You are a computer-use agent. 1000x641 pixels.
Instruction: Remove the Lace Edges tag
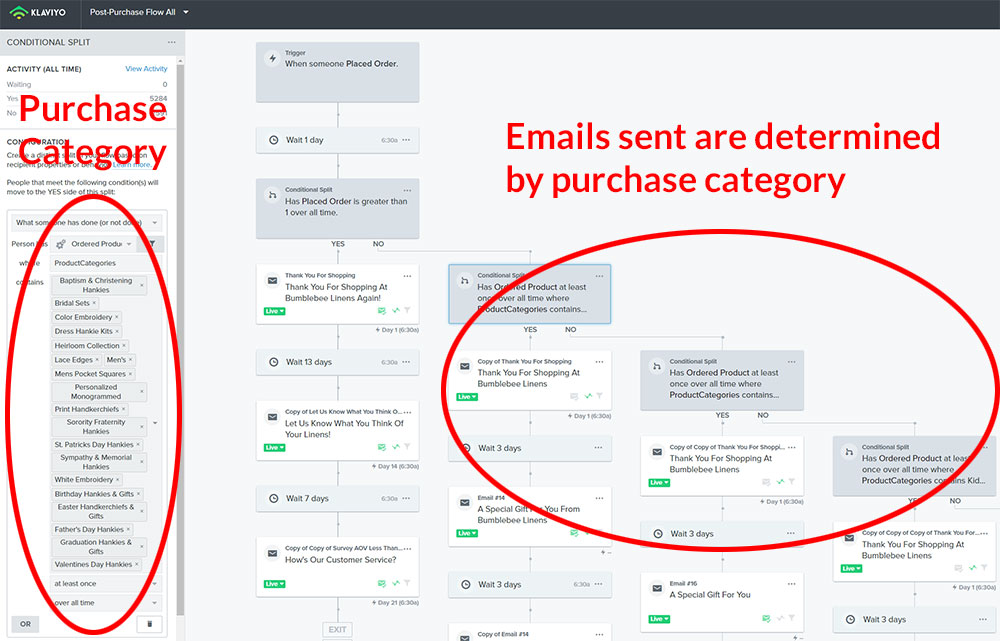97,360
